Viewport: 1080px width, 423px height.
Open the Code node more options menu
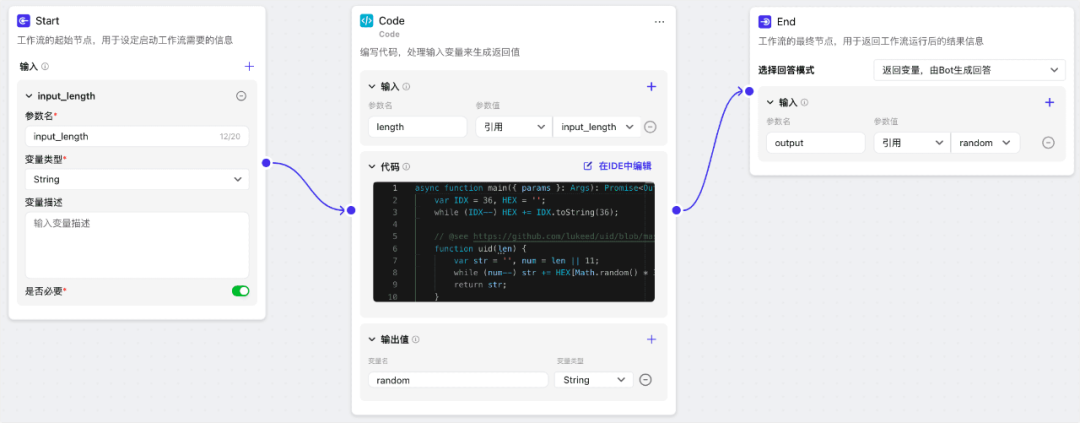click(659, 22)
